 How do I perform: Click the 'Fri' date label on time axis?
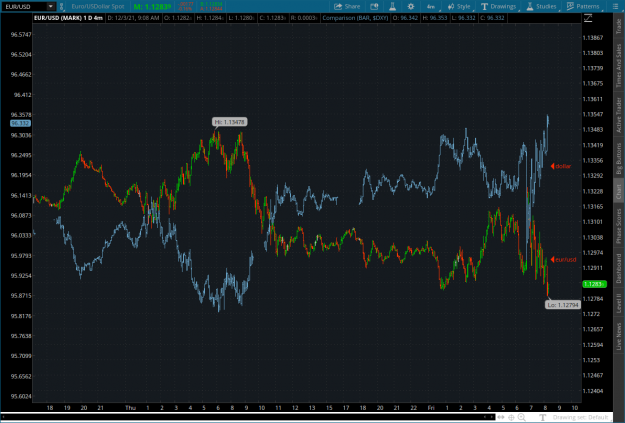431,407
